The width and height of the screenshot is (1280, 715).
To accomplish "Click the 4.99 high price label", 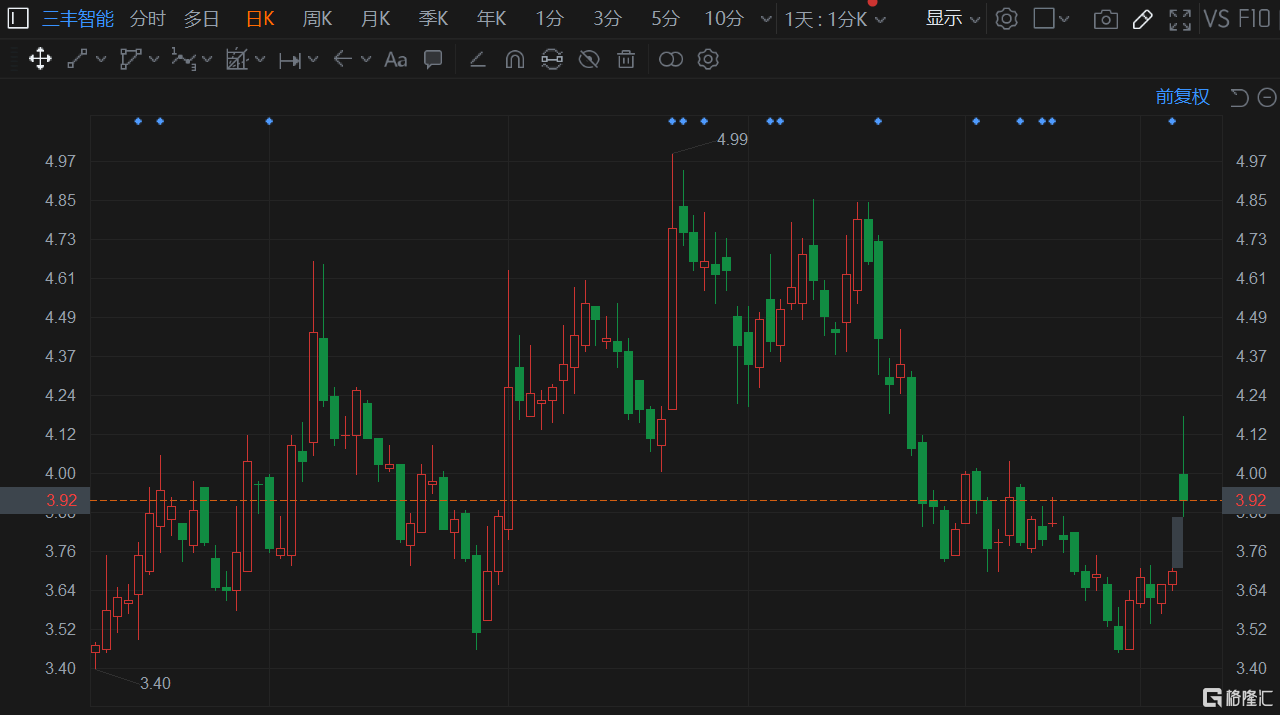I will (x=732, y=140).
